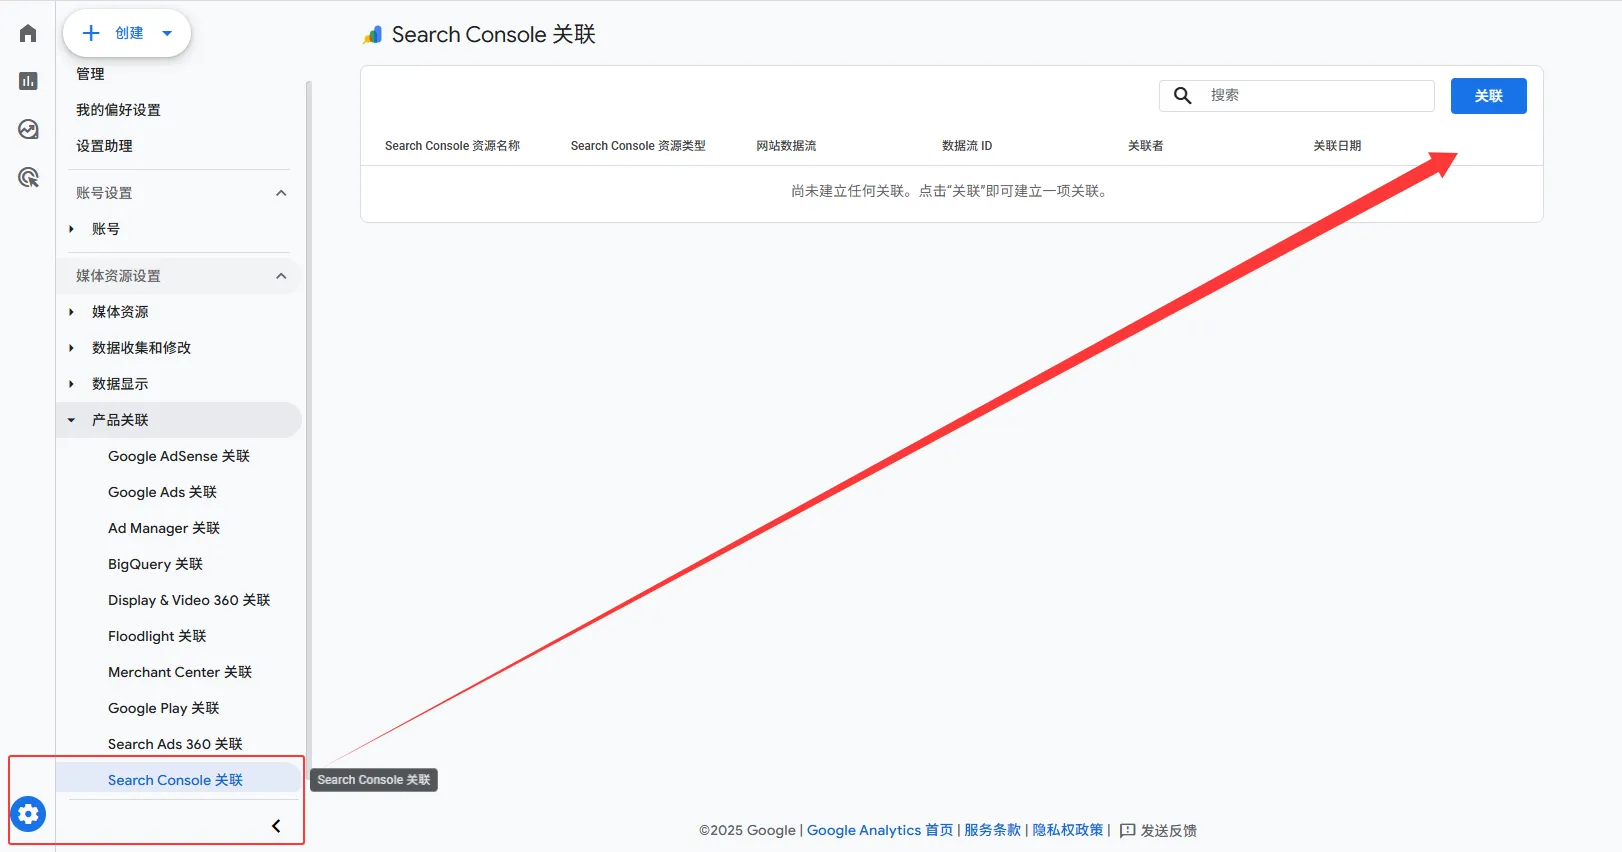Expand the 数据显示 tree item
The height and width of the screenshot is (852, 1622).
coord(71,384)
